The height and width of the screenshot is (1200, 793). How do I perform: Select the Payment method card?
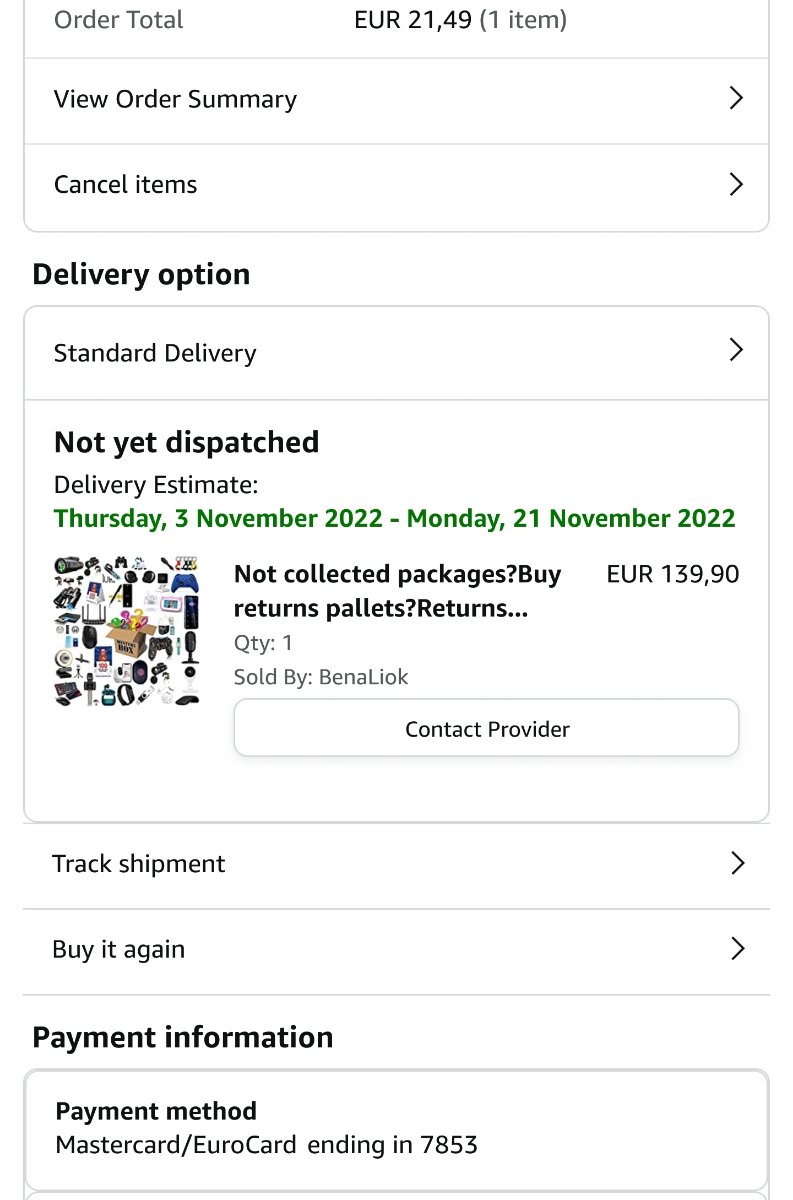tap(396, 1128)
